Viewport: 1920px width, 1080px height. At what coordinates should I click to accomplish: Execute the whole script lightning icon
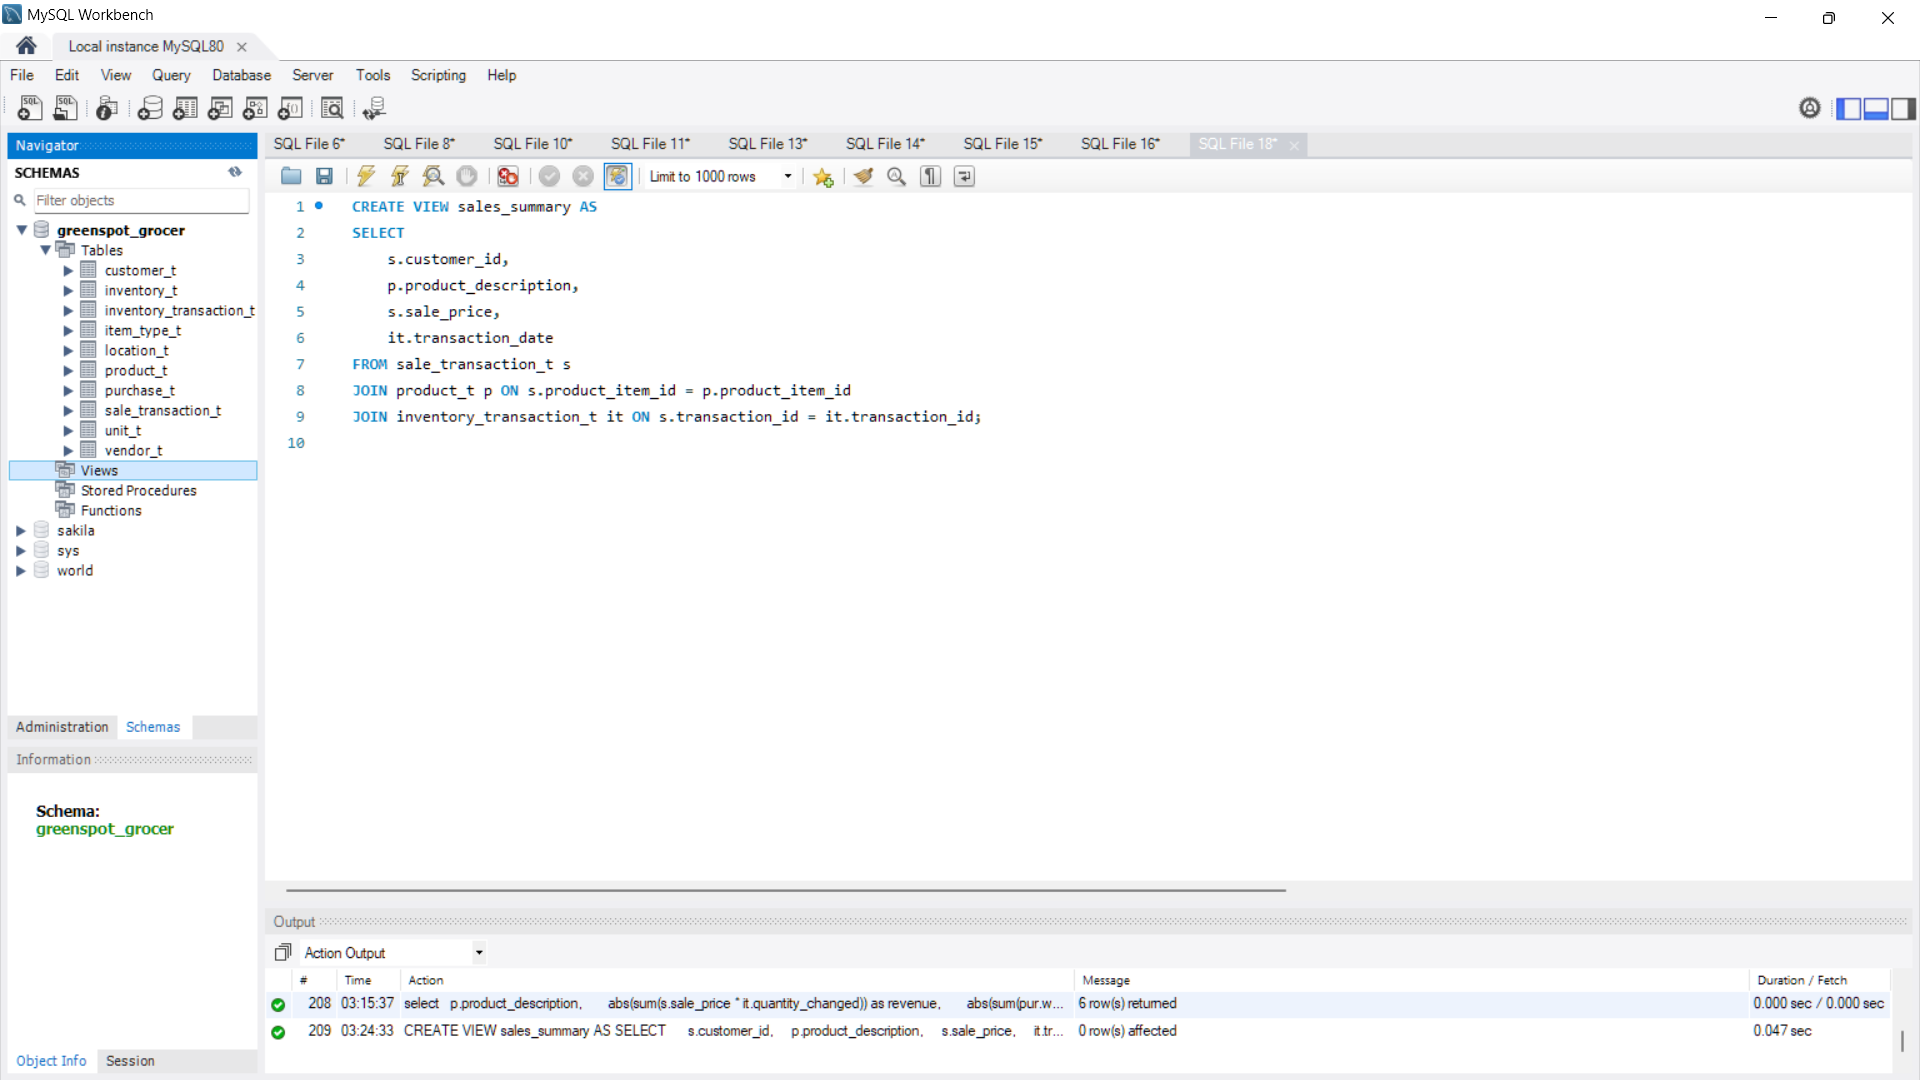[366, 176]
